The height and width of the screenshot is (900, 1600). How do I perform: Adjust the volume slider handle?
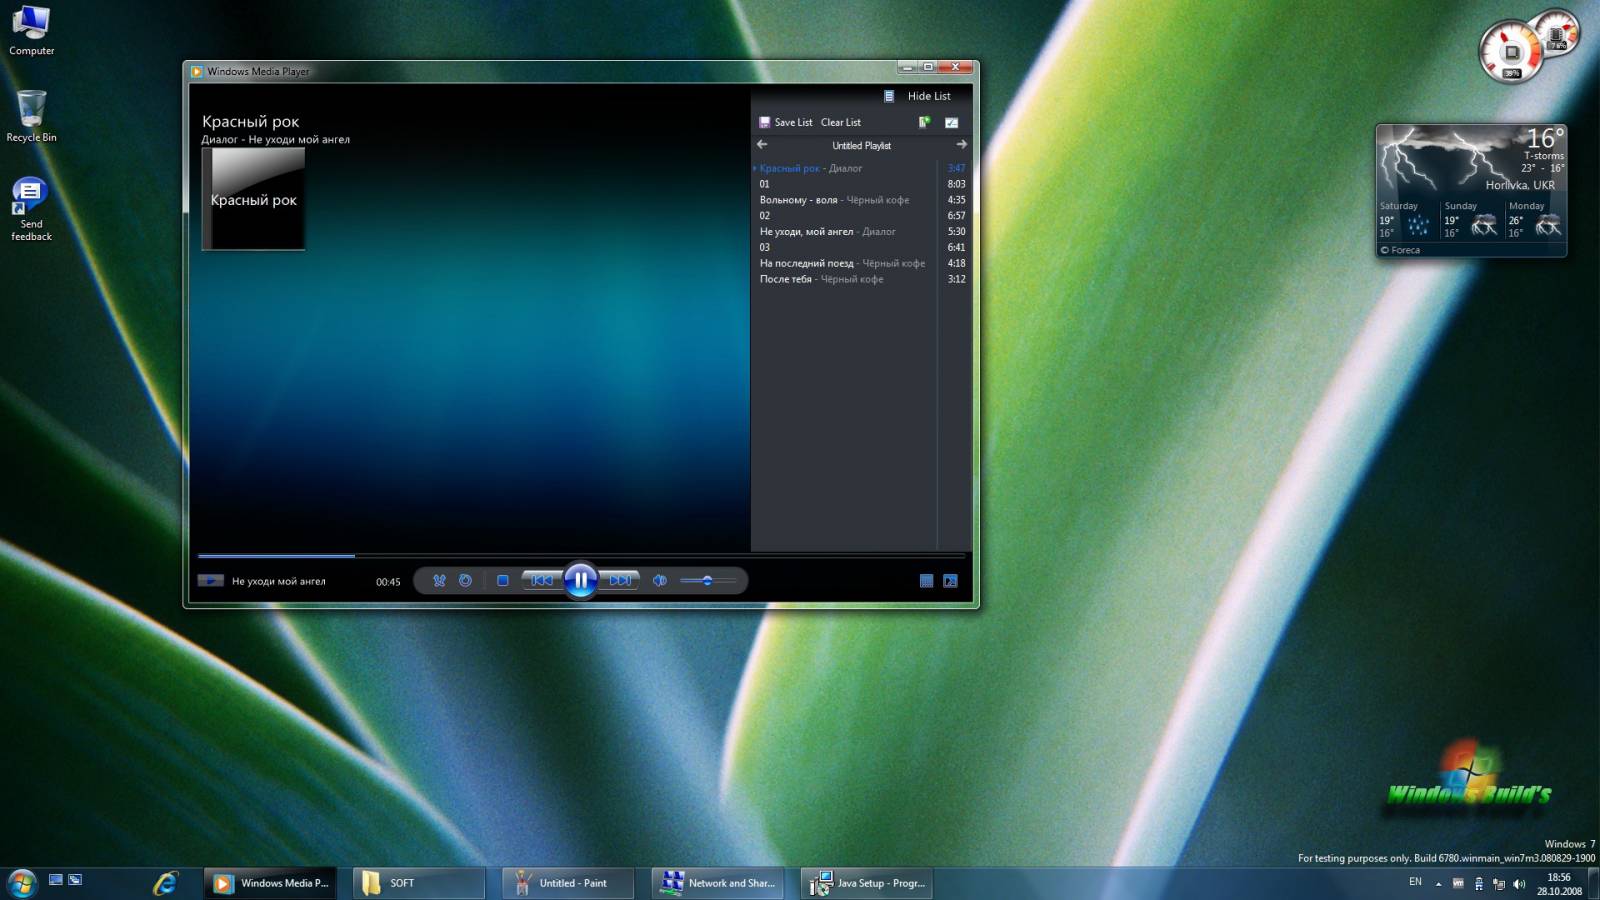click(707, 580)
